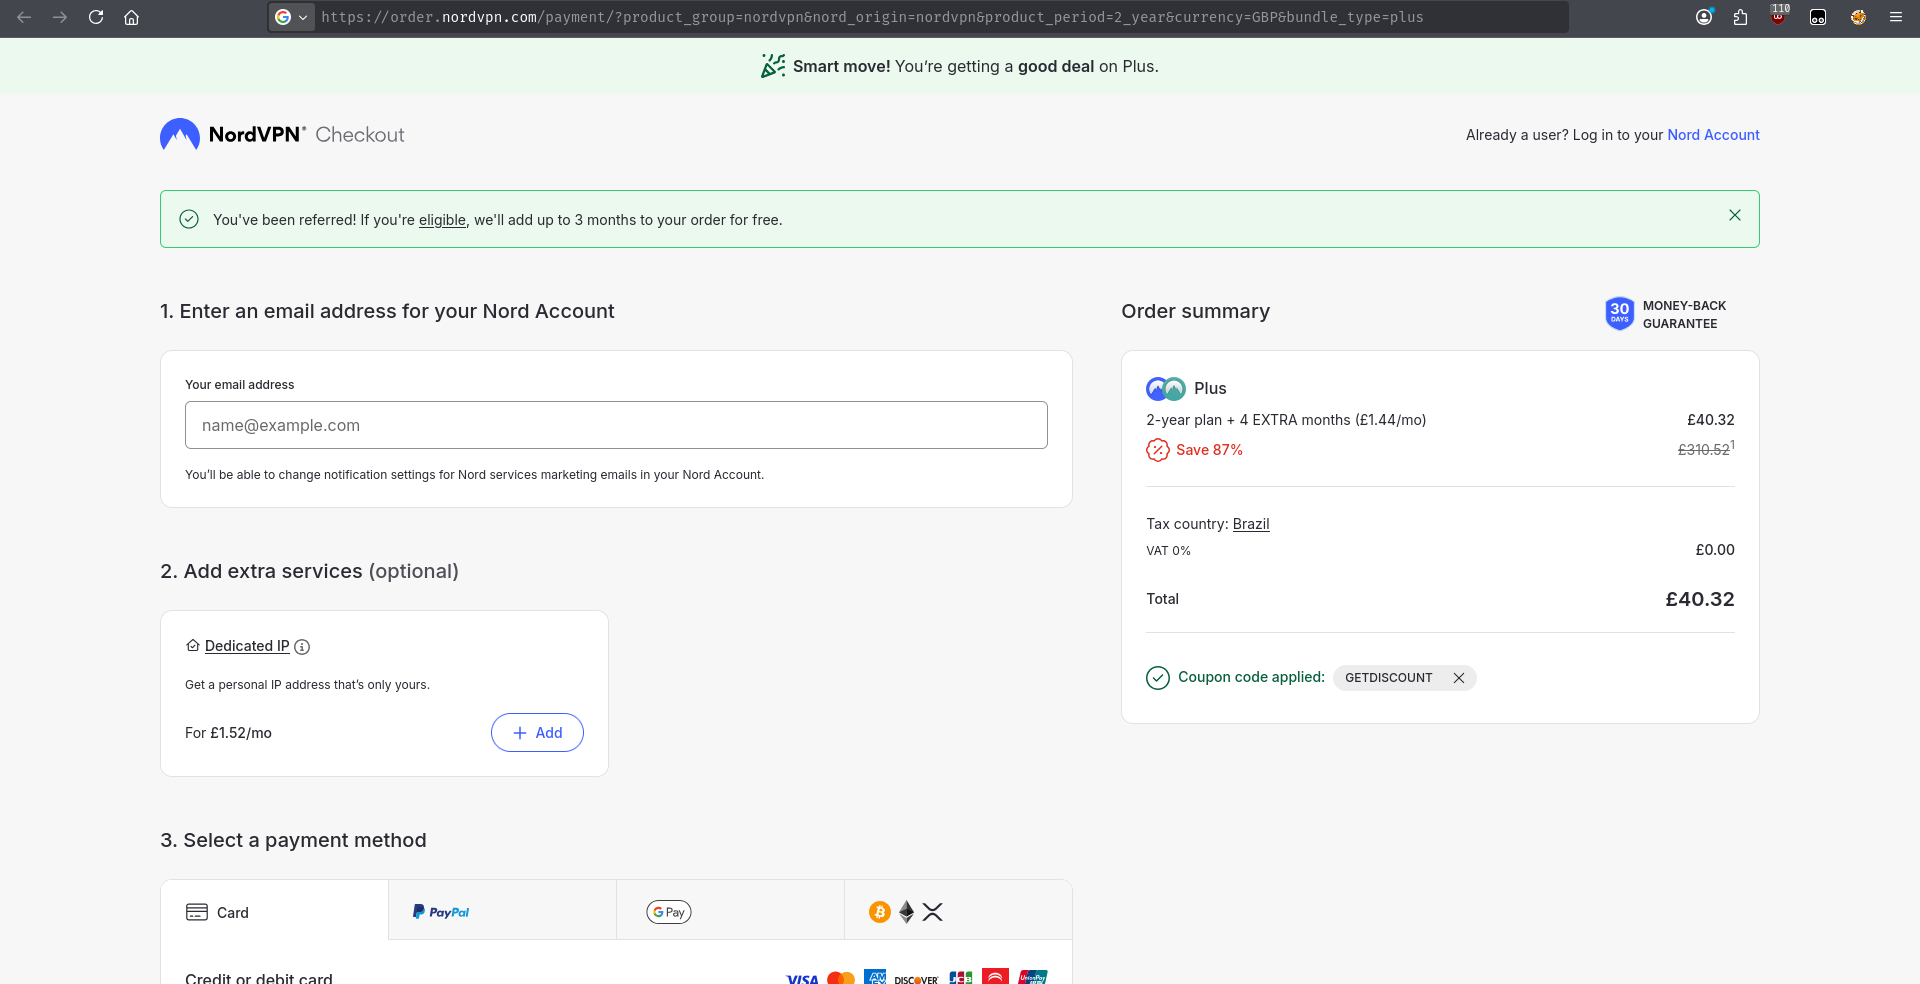
Task: Click the crossed-out £310.52 price
Action: tap(1704, 450)
